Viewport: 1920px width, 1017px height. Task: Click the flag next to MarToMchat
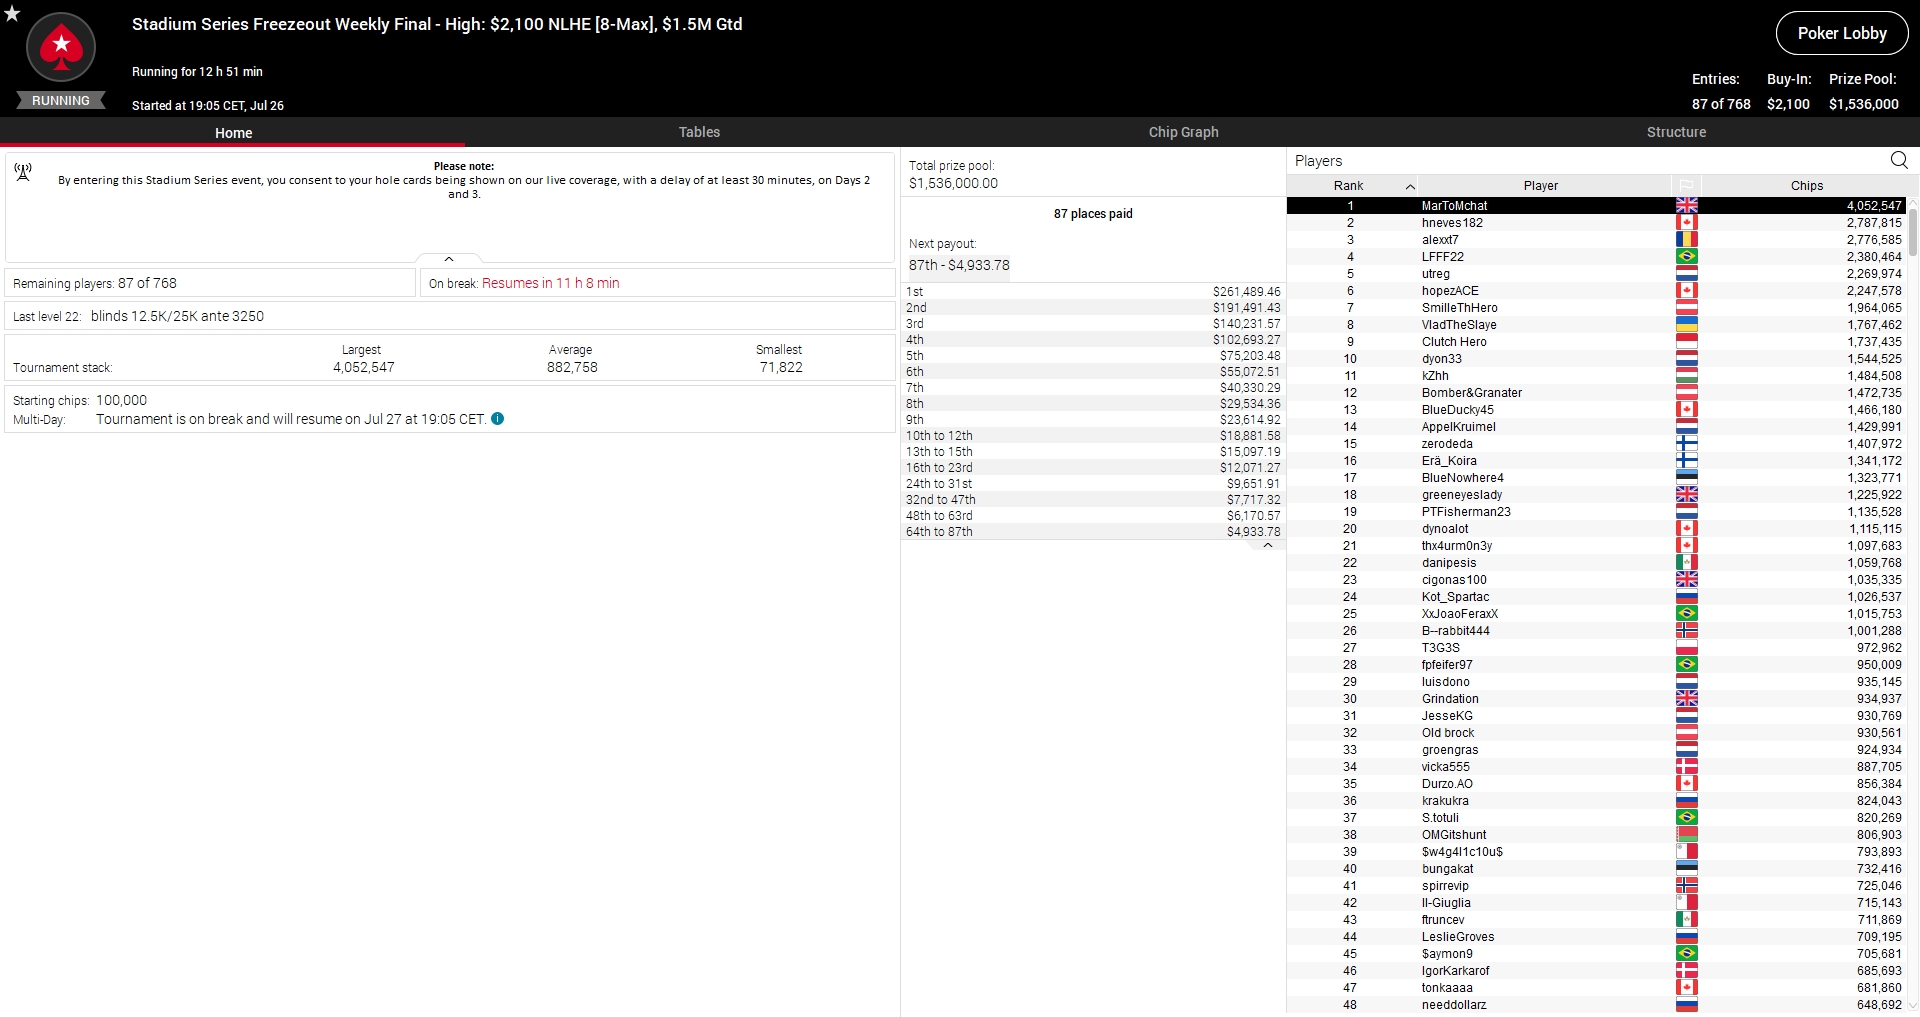click(x=1687, y=205)
